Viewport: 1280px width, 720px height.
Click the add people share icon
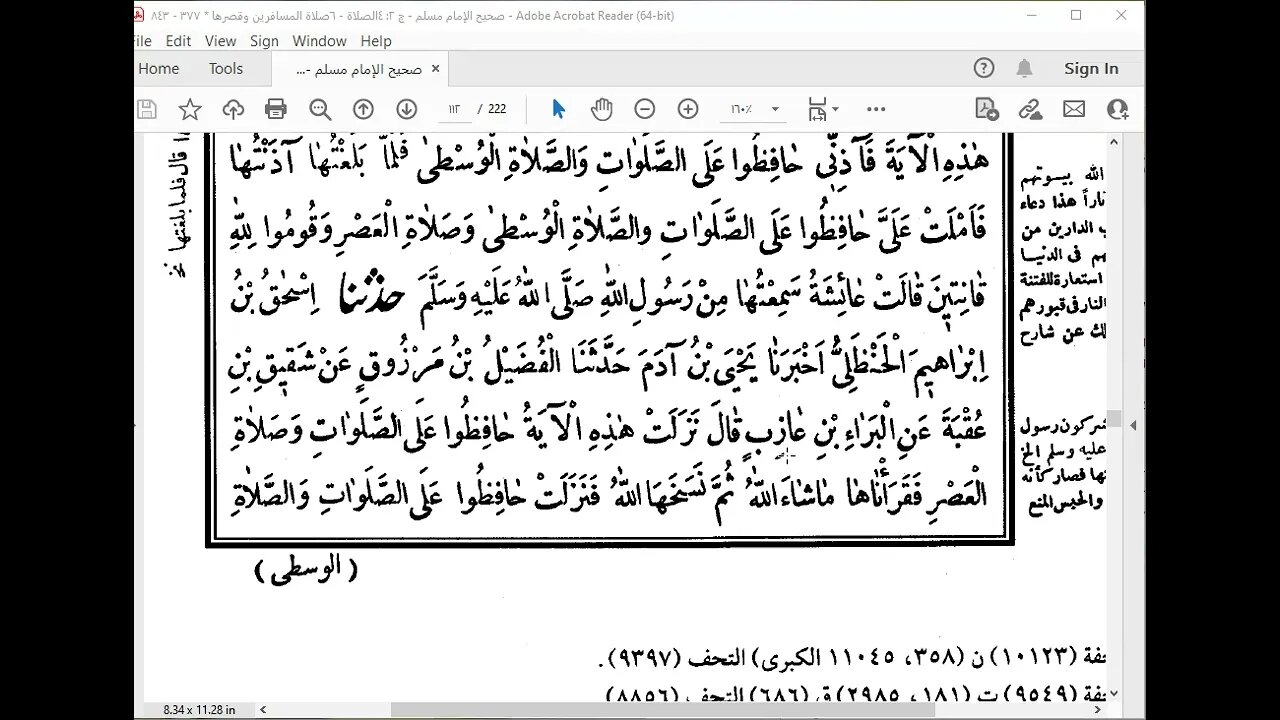point(1117,109)
